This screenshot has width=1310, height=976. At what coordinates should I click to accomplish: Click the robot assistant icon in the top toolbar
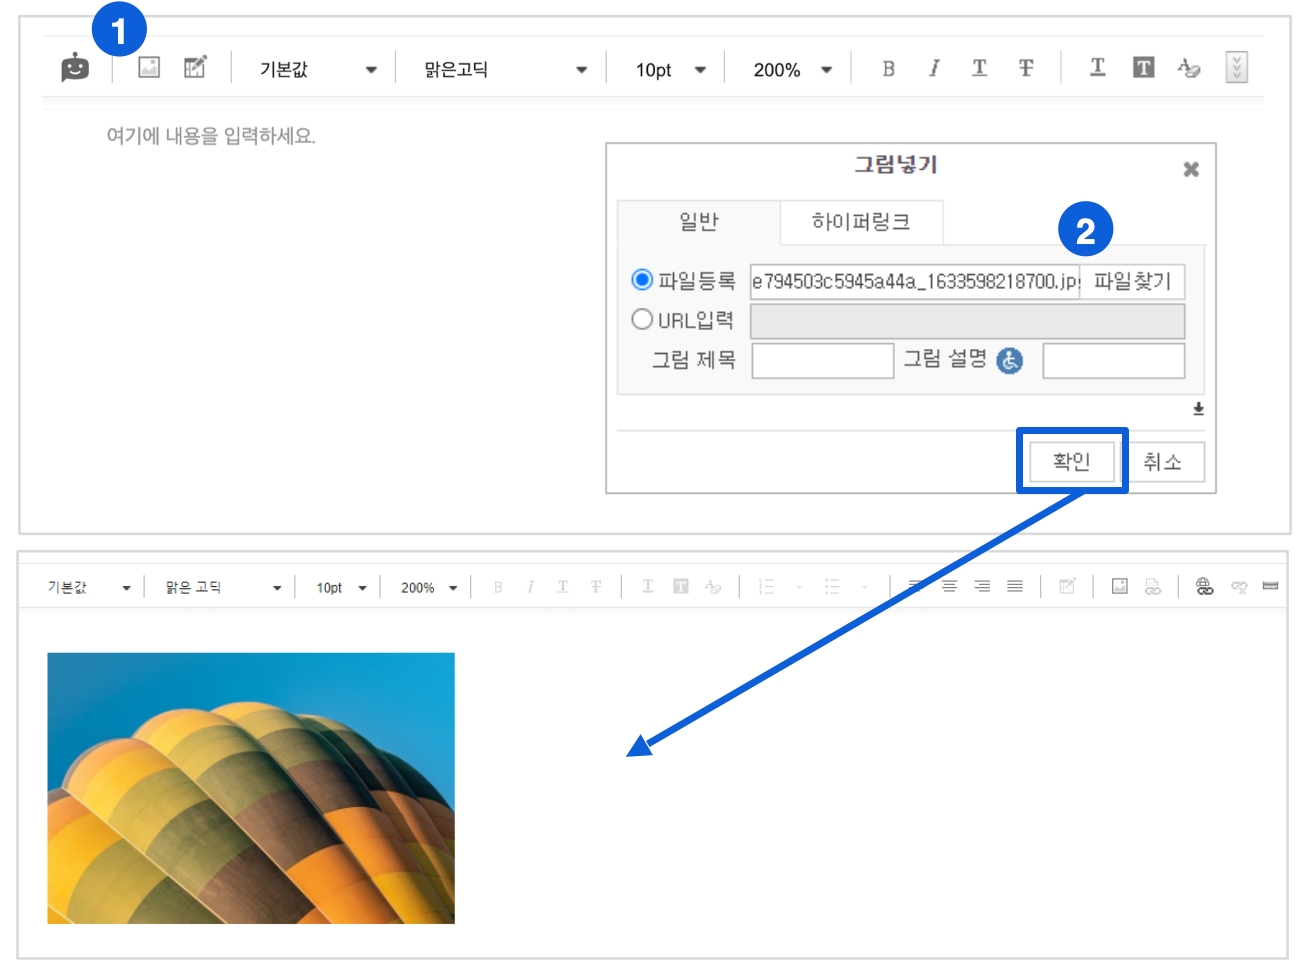75,68
